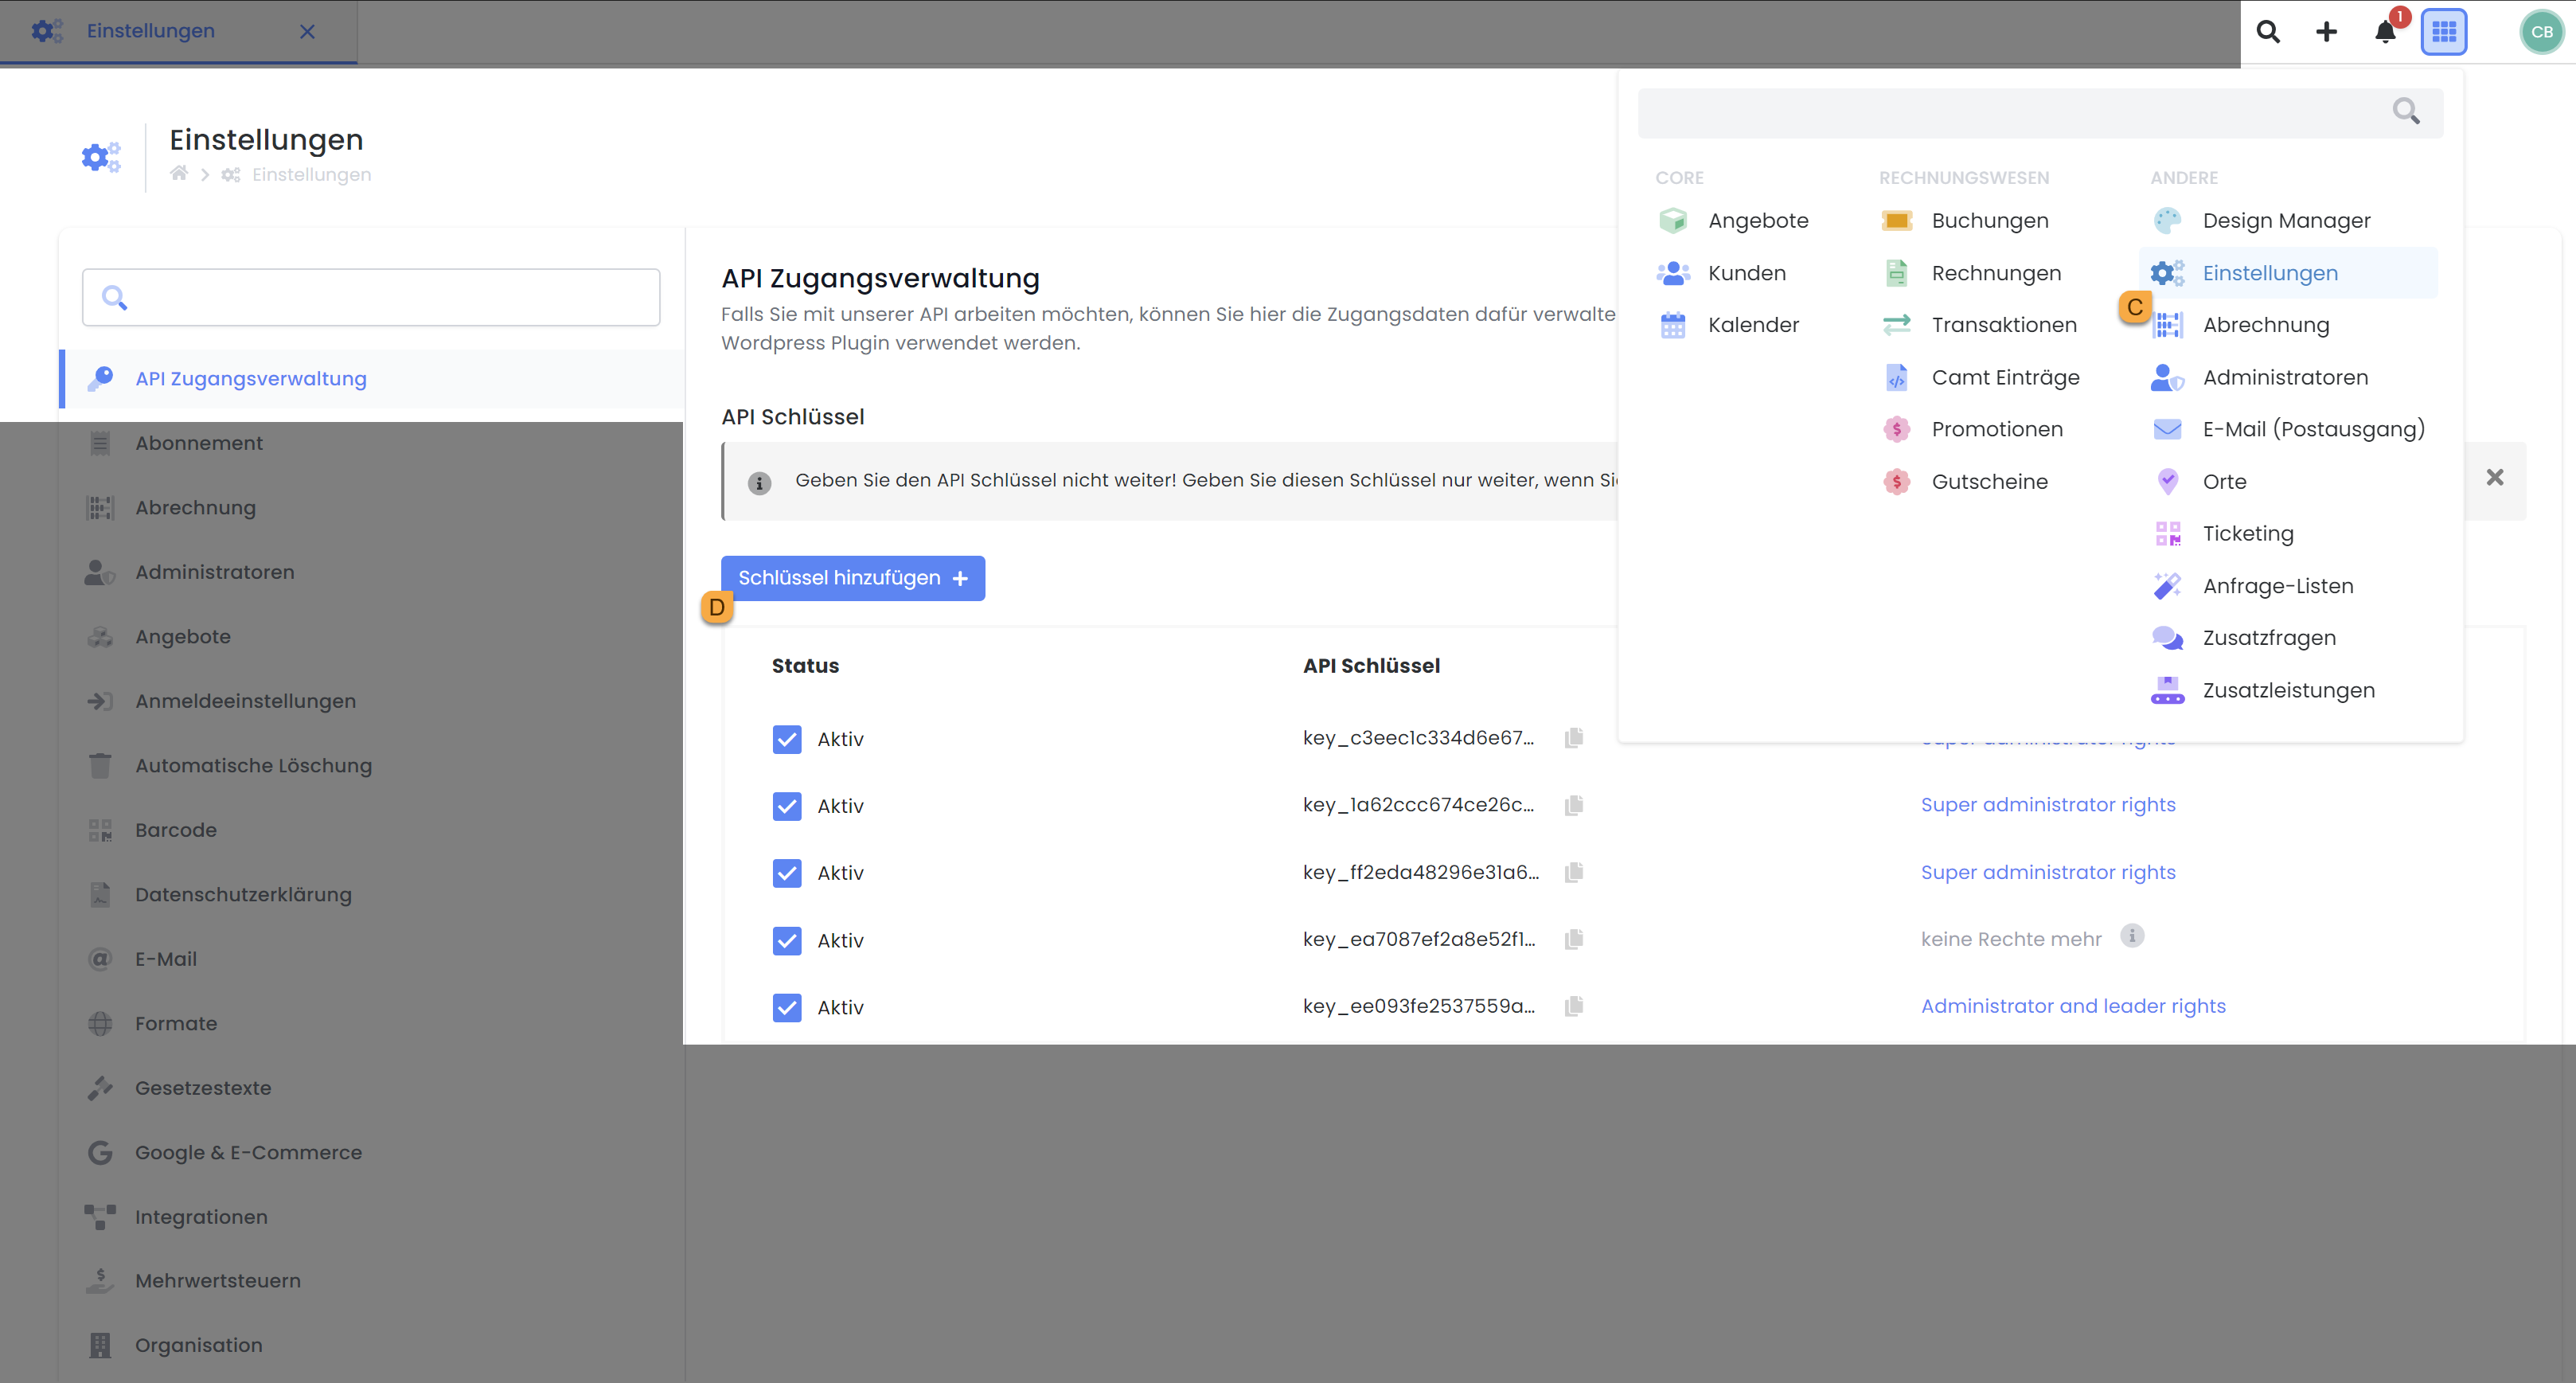2576x1383 pixels.
Task: Open Design Manager from apps menu
Action: (2285, 221)
